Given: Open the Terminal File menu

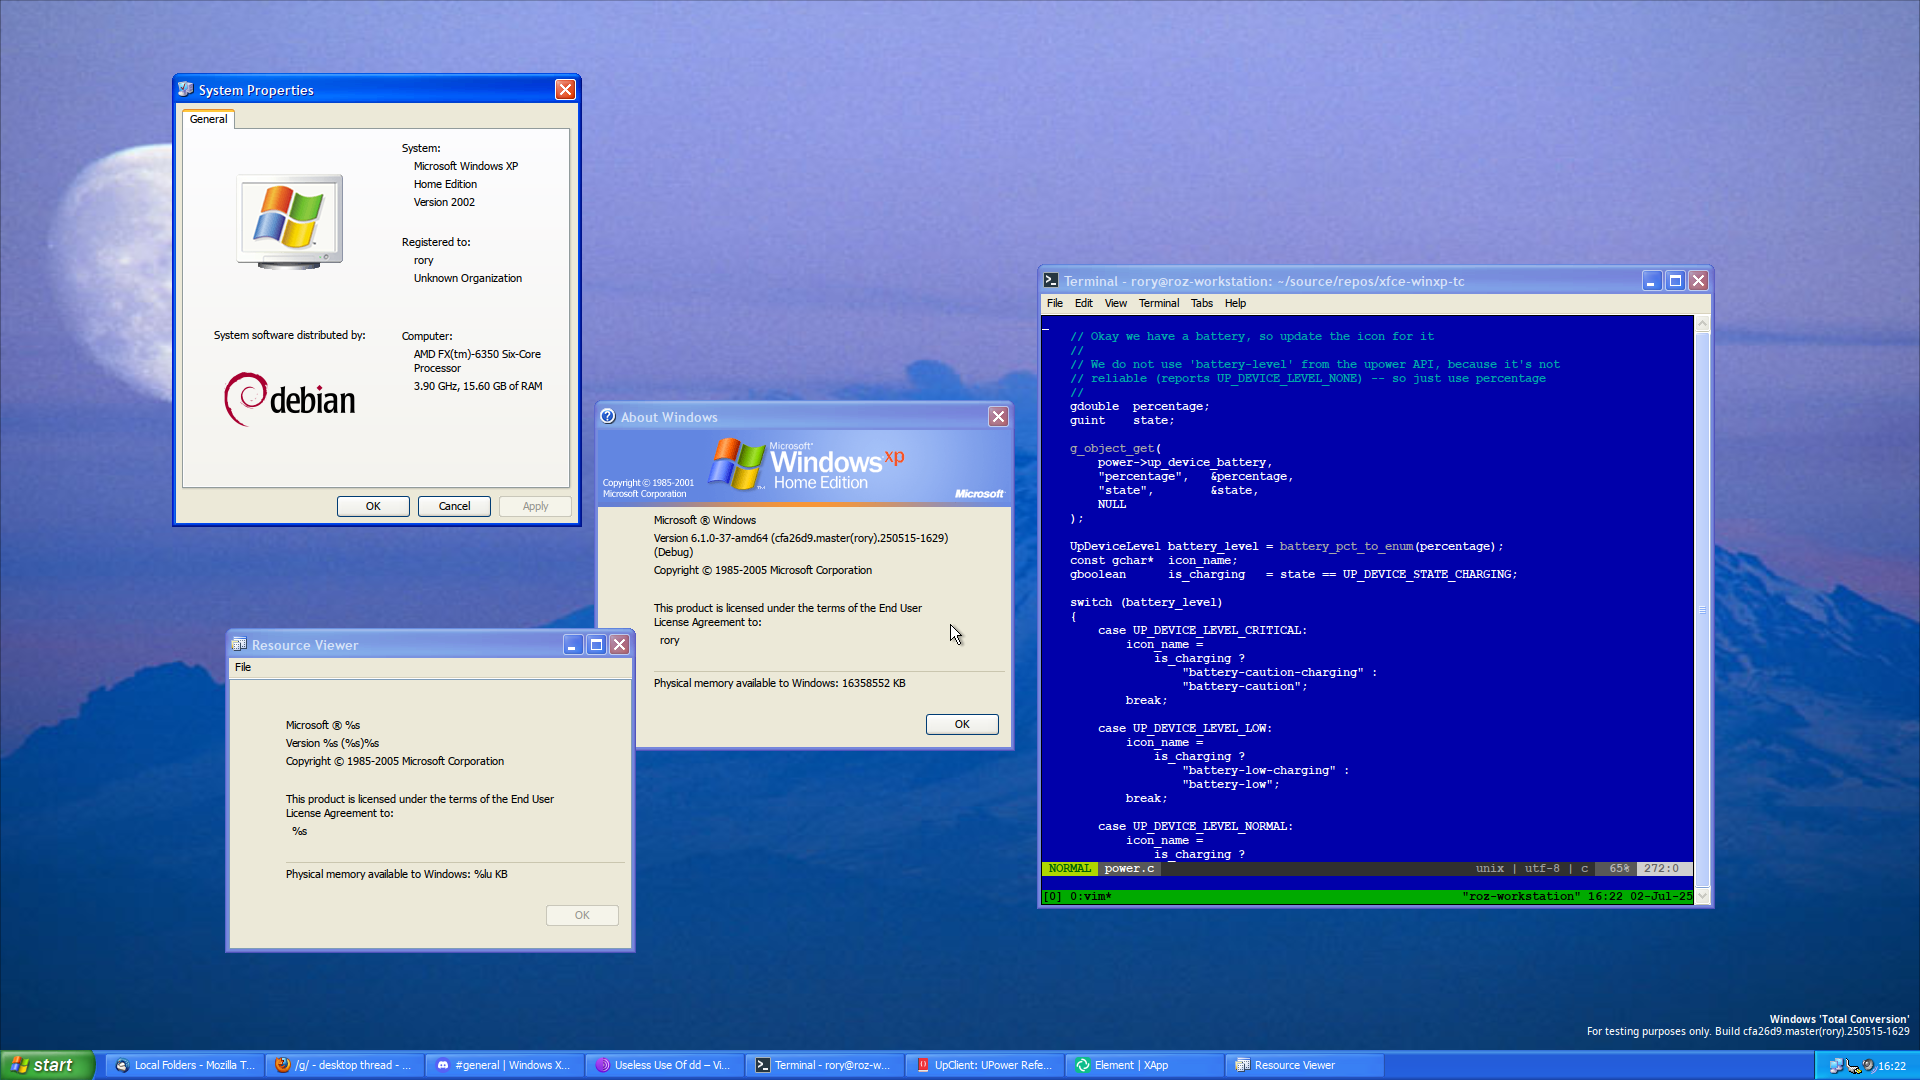Looking at the screenshot, I should (1055, 303).
